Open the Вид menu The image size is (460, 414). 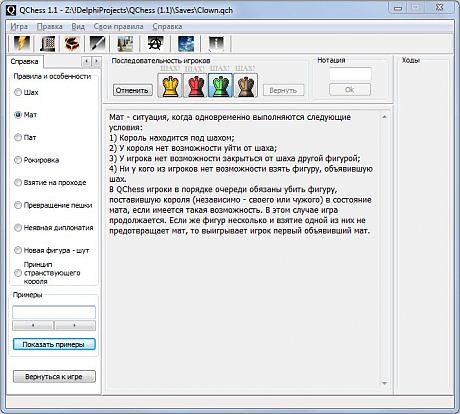78,26
